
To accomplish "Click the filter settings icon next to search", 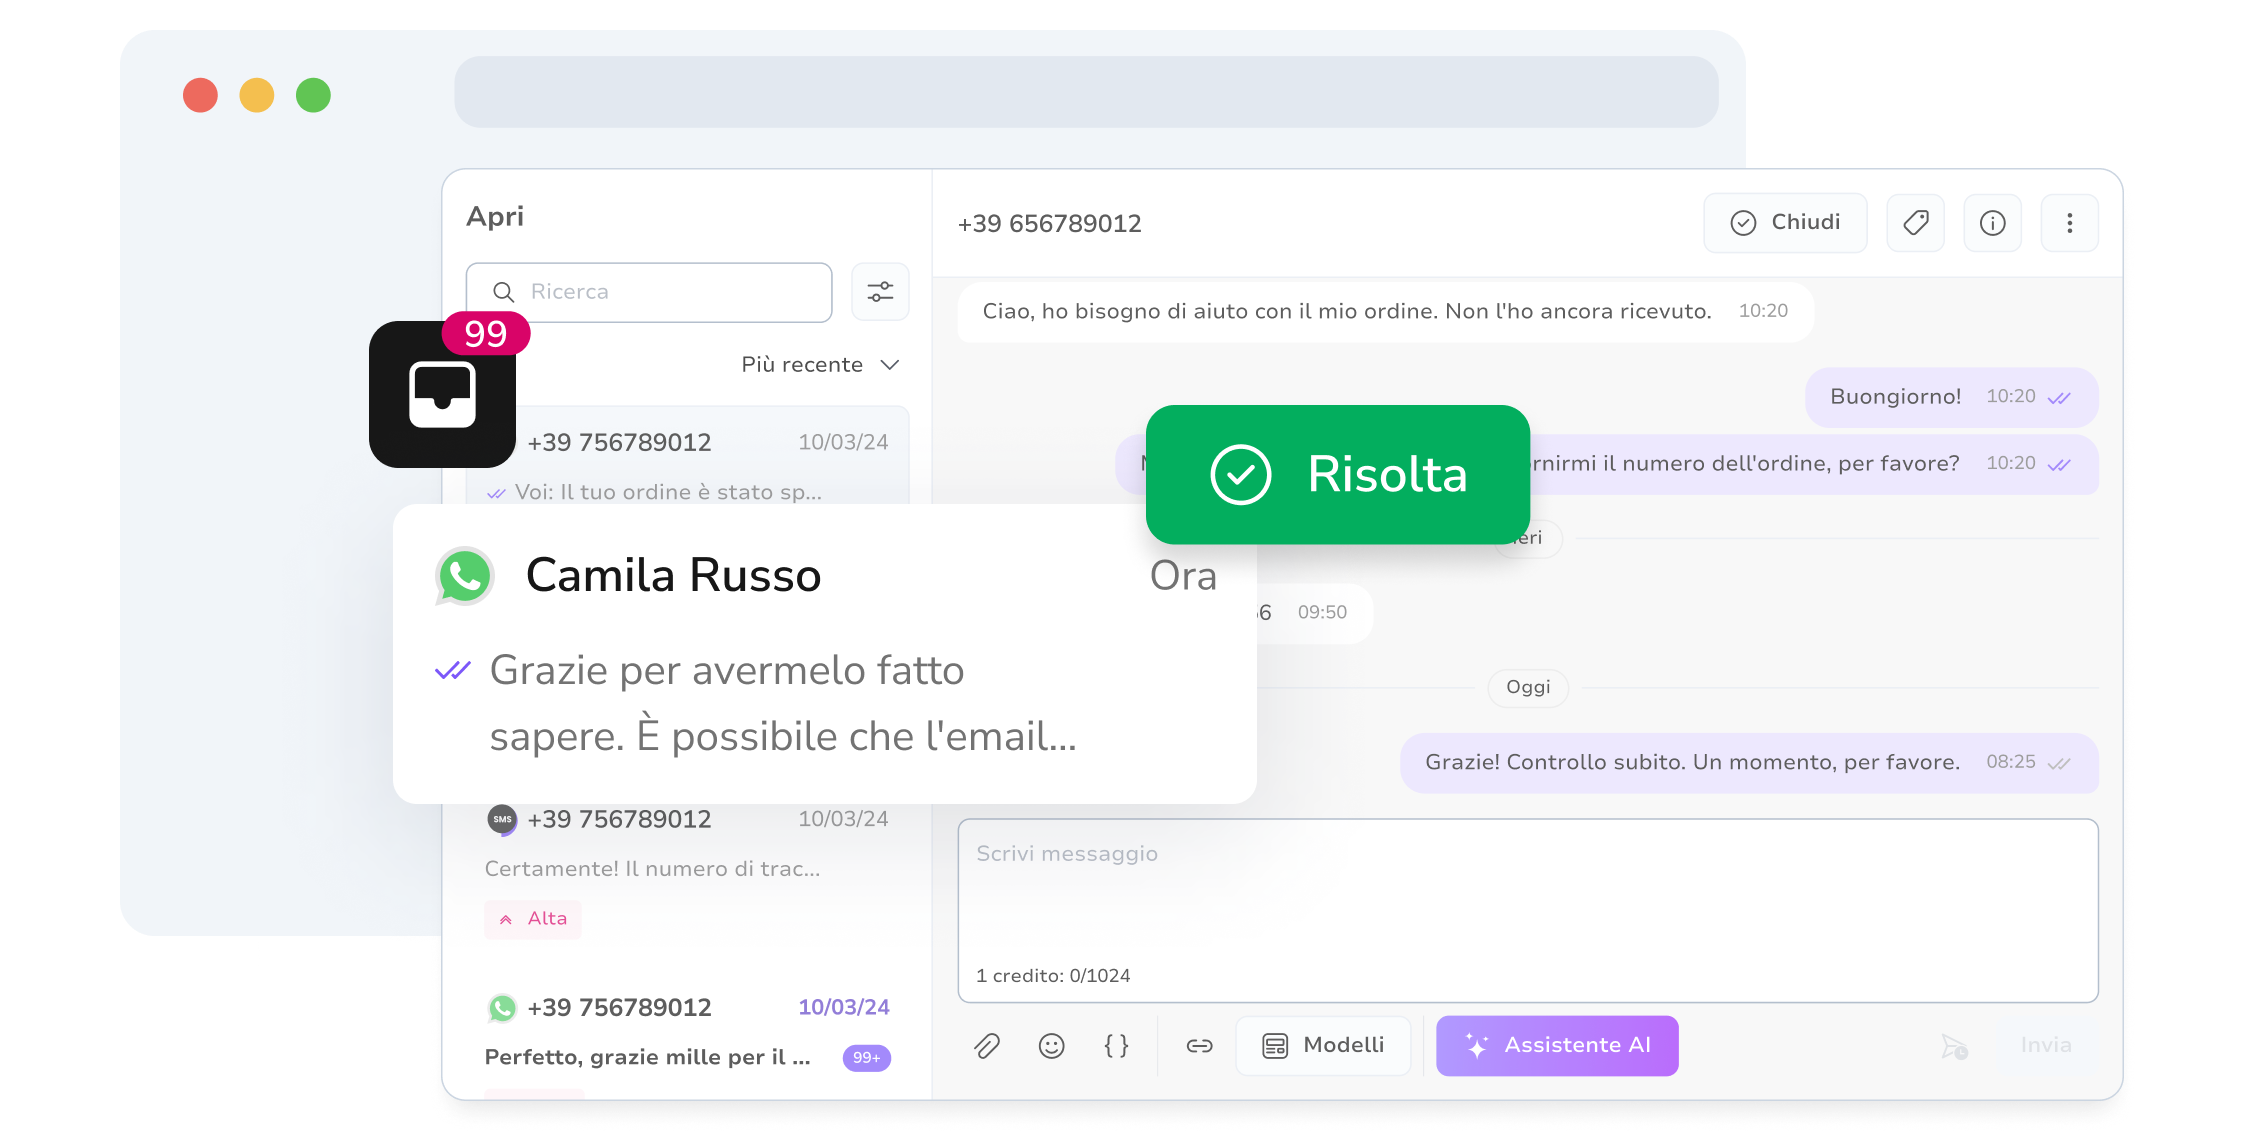I will click(880, 292).
